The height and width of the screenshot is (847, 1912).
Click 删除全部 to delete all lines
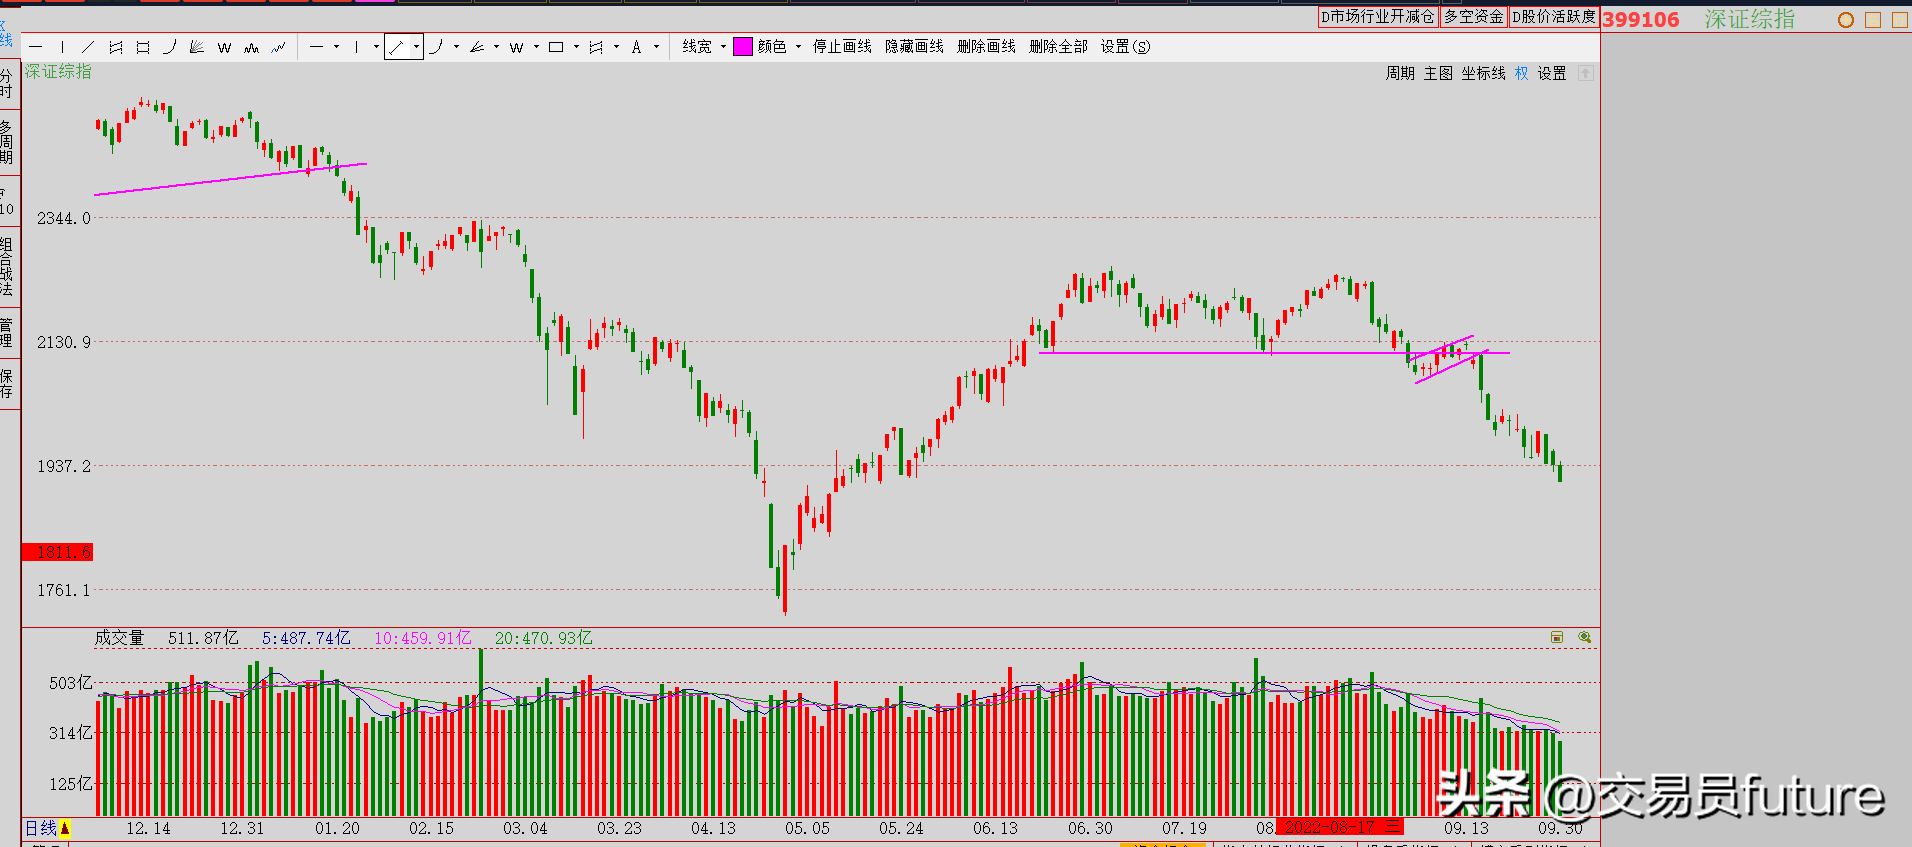click(x=1058, y=47)
